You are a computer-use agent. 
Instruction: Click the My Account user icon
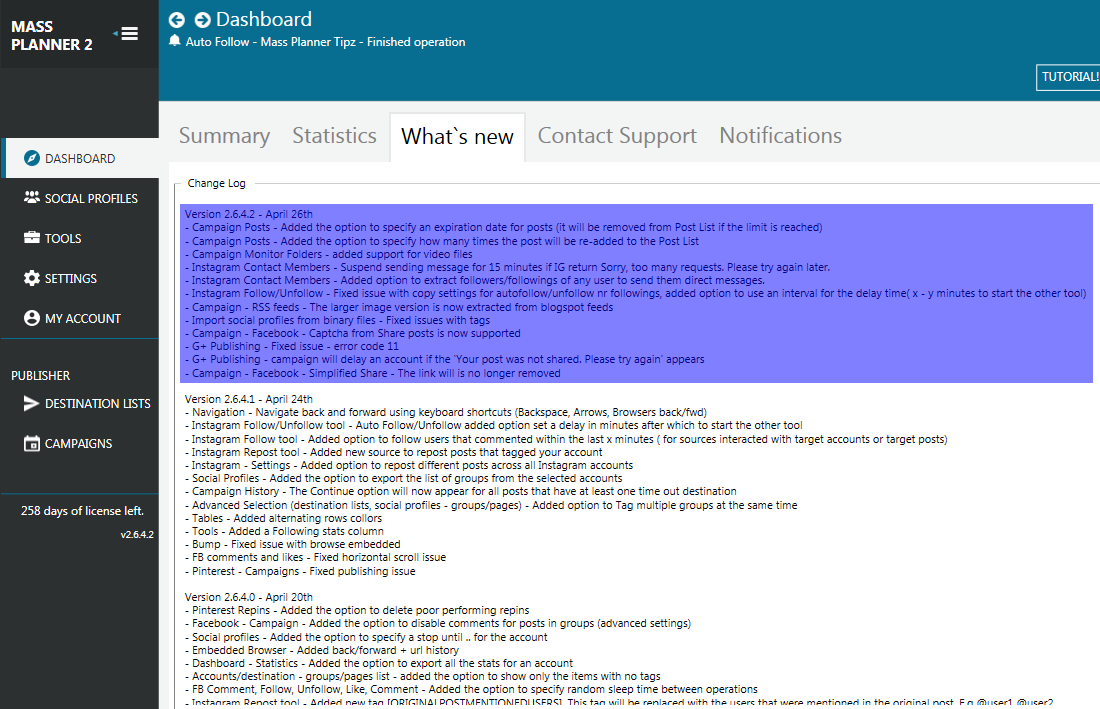tap(31, 318)
